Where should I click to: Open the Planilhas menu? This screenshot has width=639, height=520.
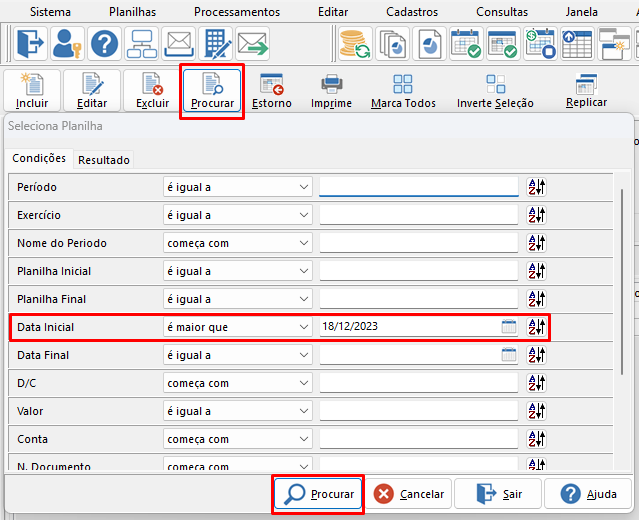coord(132,12)
